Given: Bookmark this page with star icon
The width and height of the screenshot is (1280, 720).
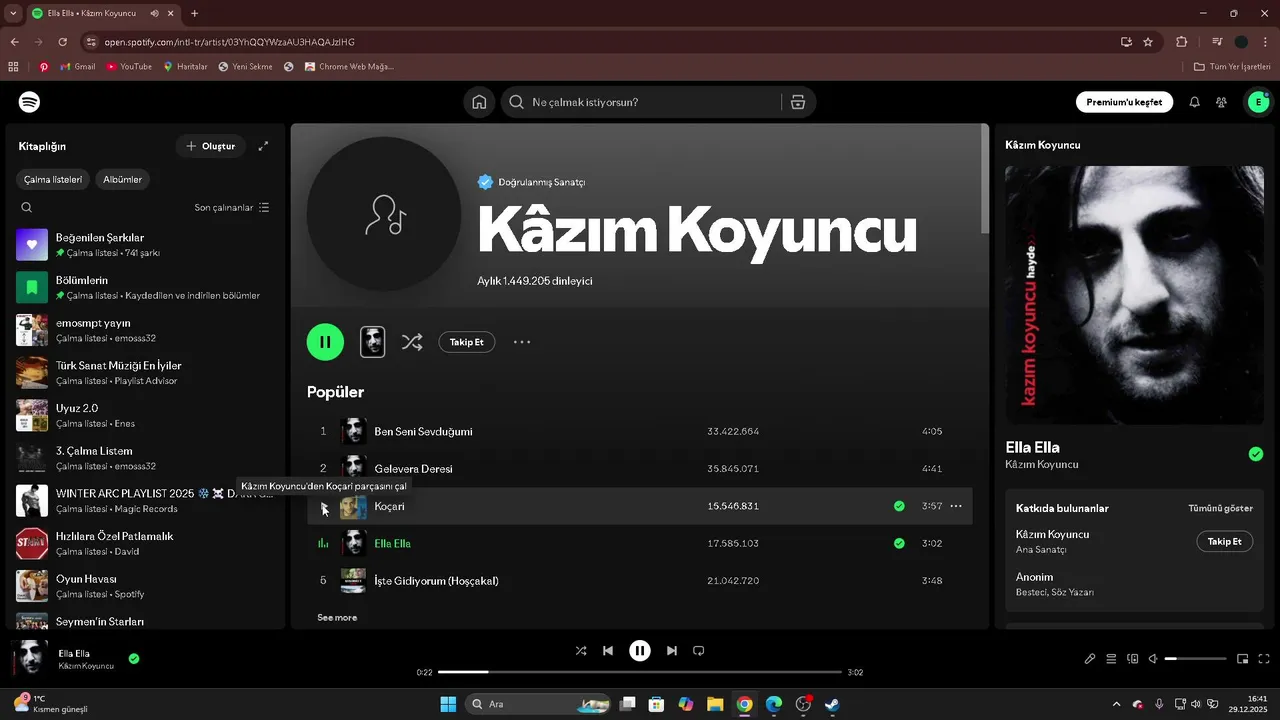Looking at the screenshot, I should [x=1148, y=42].
